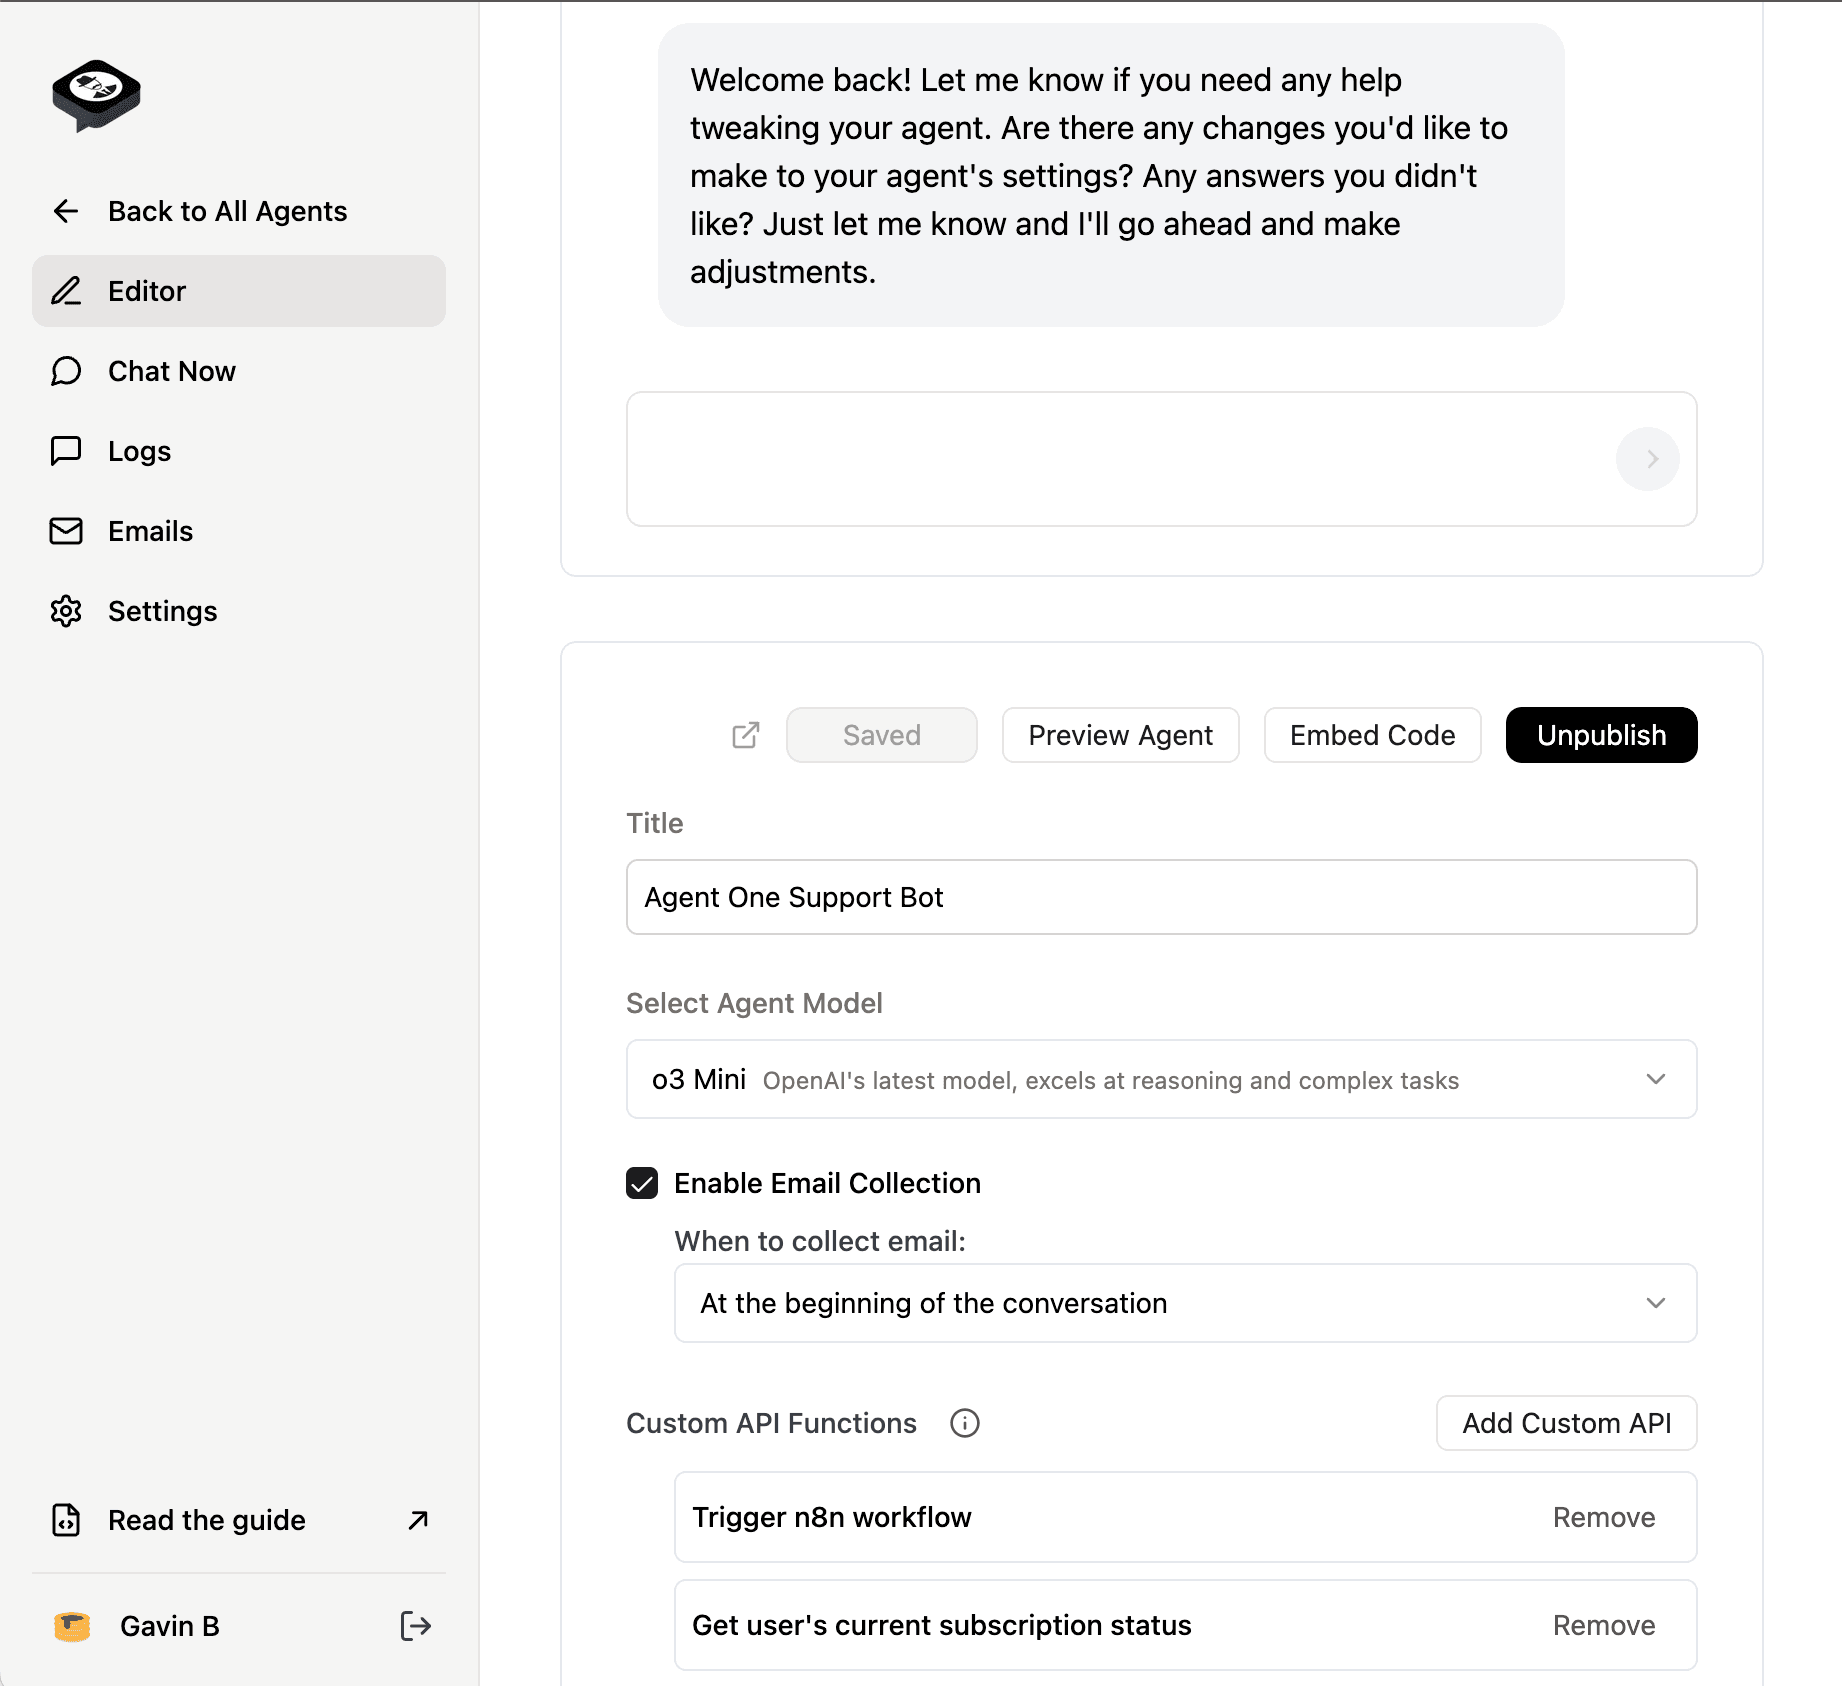Click the external link icon near Saved
1842x1686 pixels.
pos(744,735)
